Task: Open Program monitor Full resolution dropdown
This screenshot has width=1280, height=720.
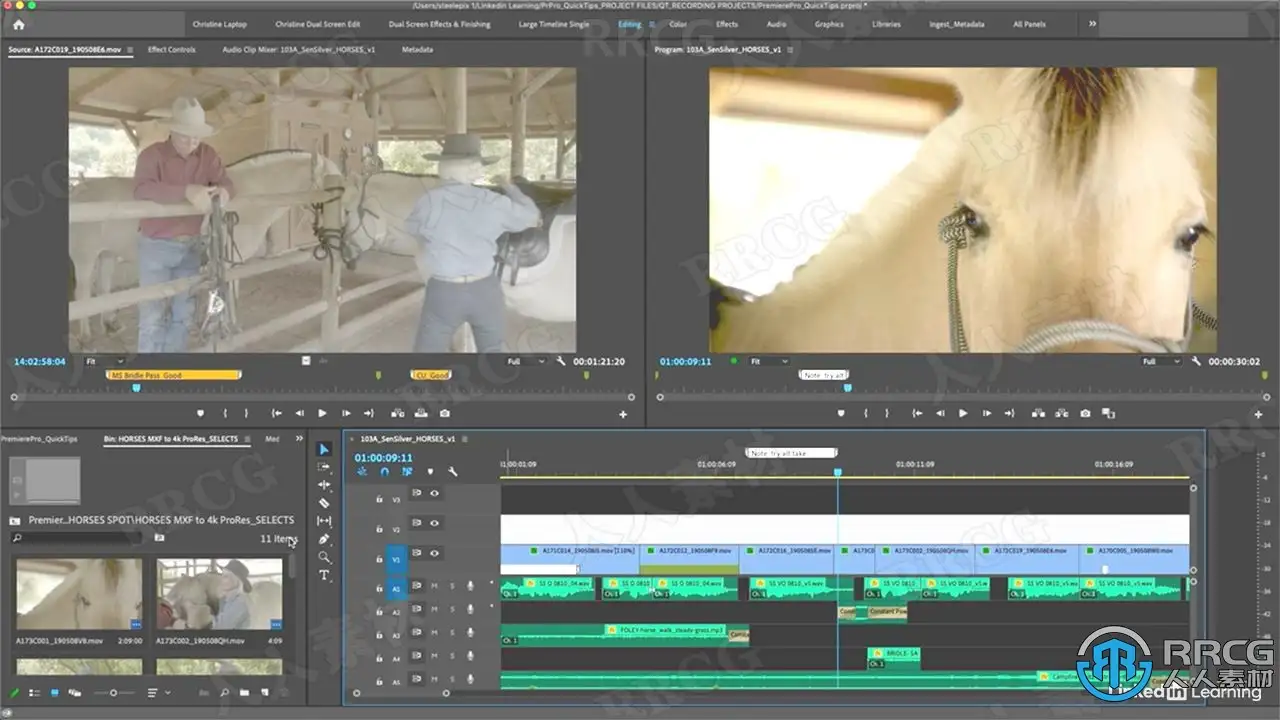Action: click(x=1161, y=361)
